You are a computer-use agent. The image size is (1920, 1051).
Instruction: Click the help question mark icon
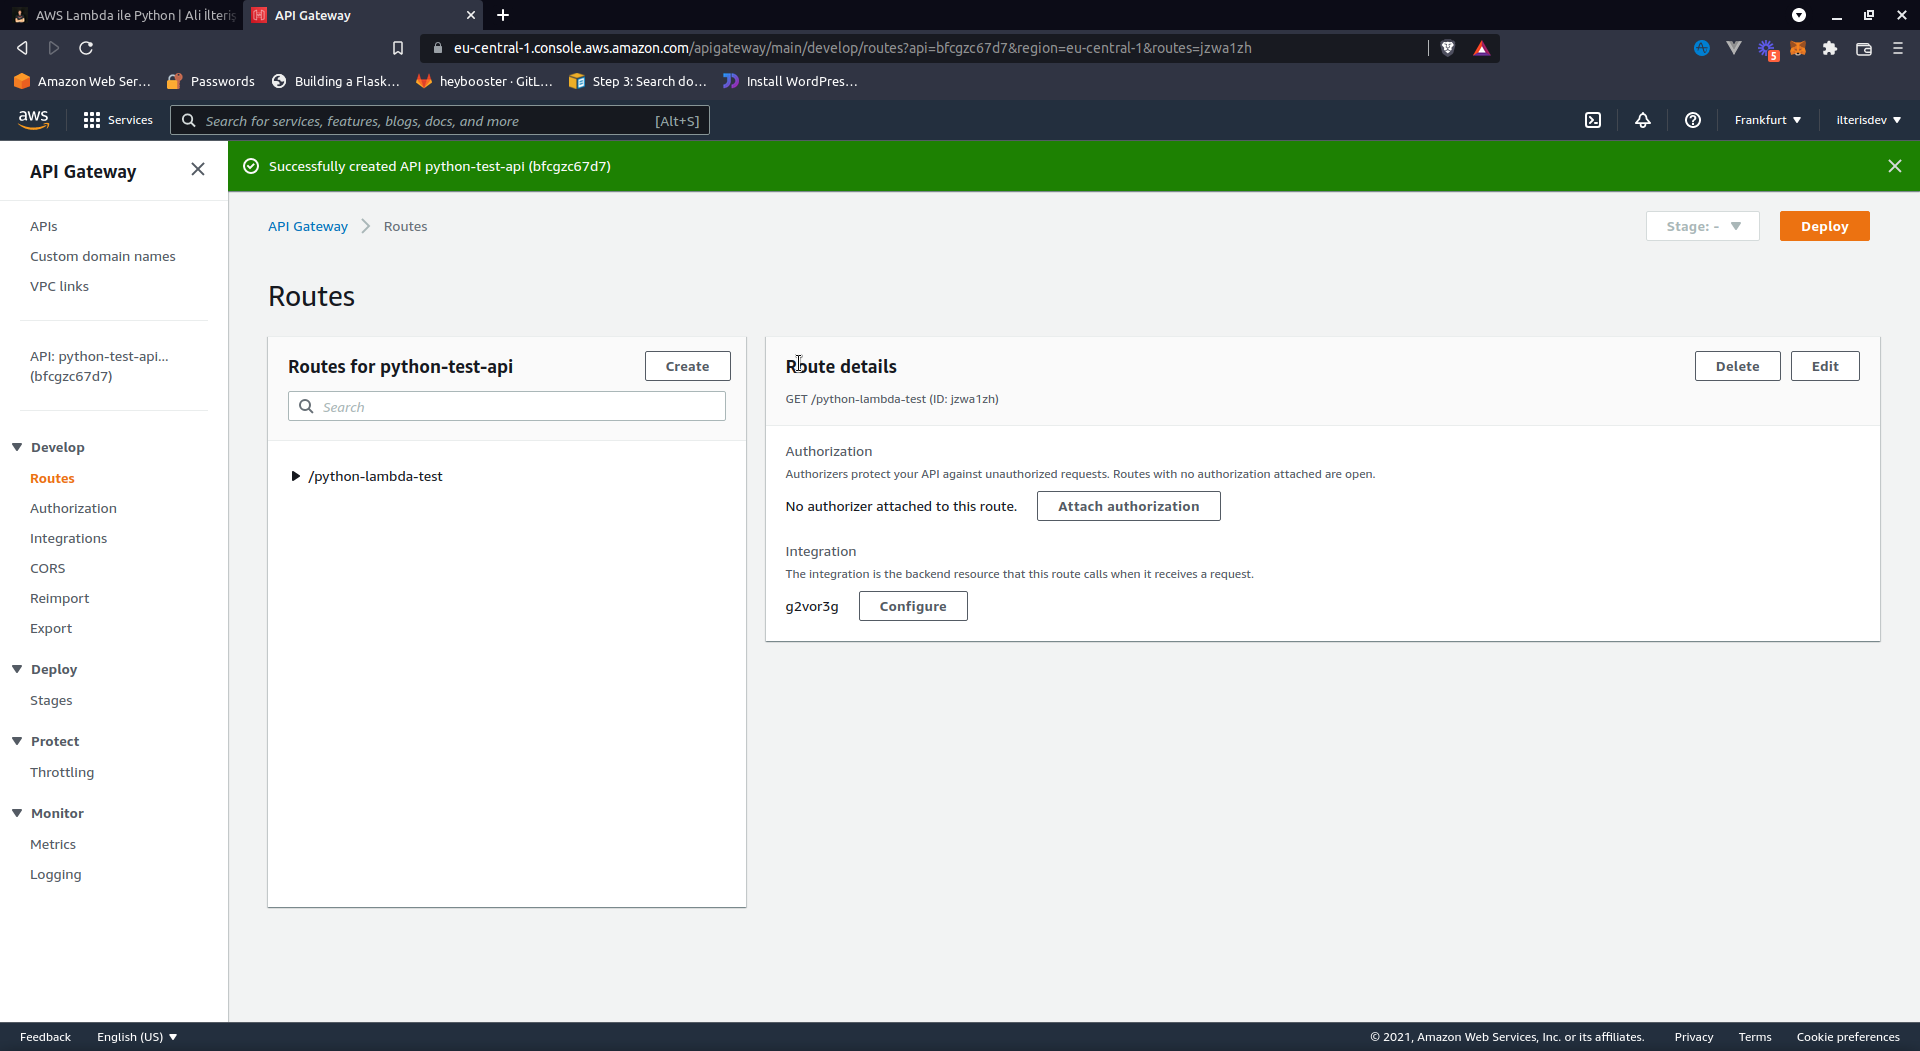tap(1693, 120)
